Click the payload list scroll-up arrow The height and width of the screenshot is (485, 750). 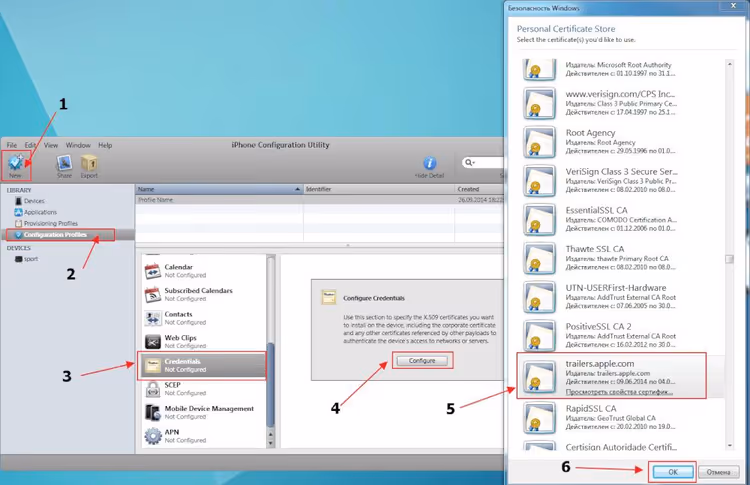click(x=271, y=434)
